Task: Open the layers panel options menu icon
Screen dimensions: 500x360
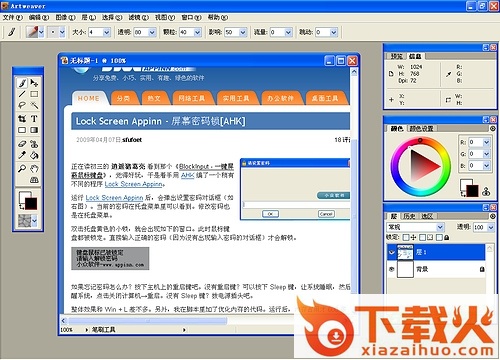Action: pos(493,216)
